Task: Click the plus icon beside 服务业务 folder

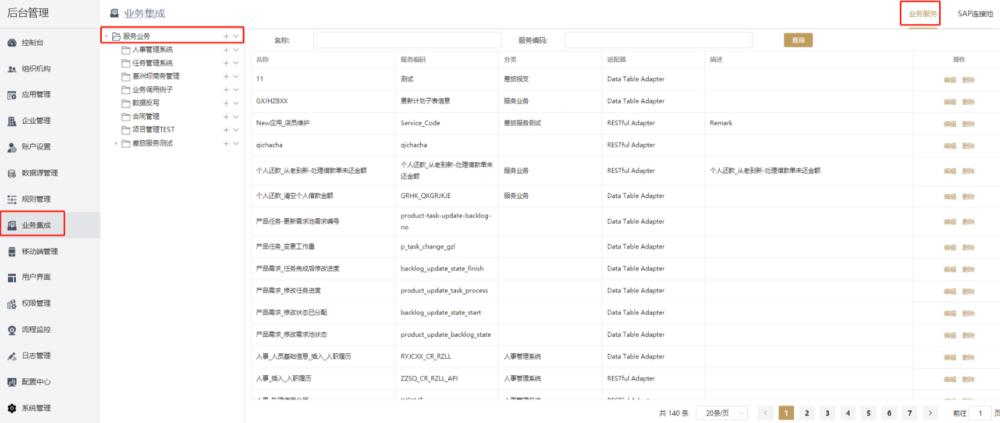Action: [x=226, y=36]
